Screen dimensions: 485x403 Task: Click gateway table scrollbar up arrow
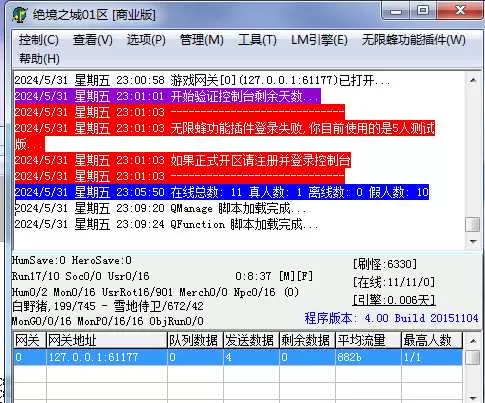[472, 341]
